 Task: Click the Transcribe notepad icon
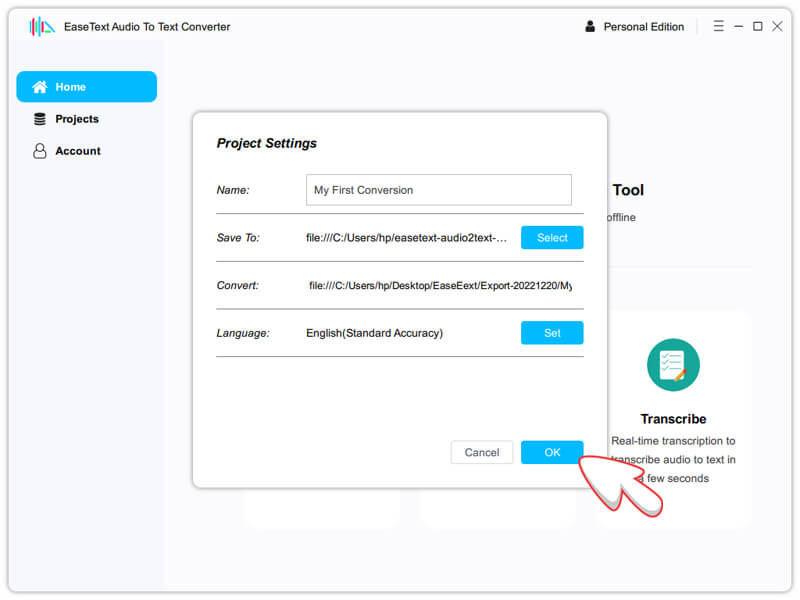click(x=673, y=365)
